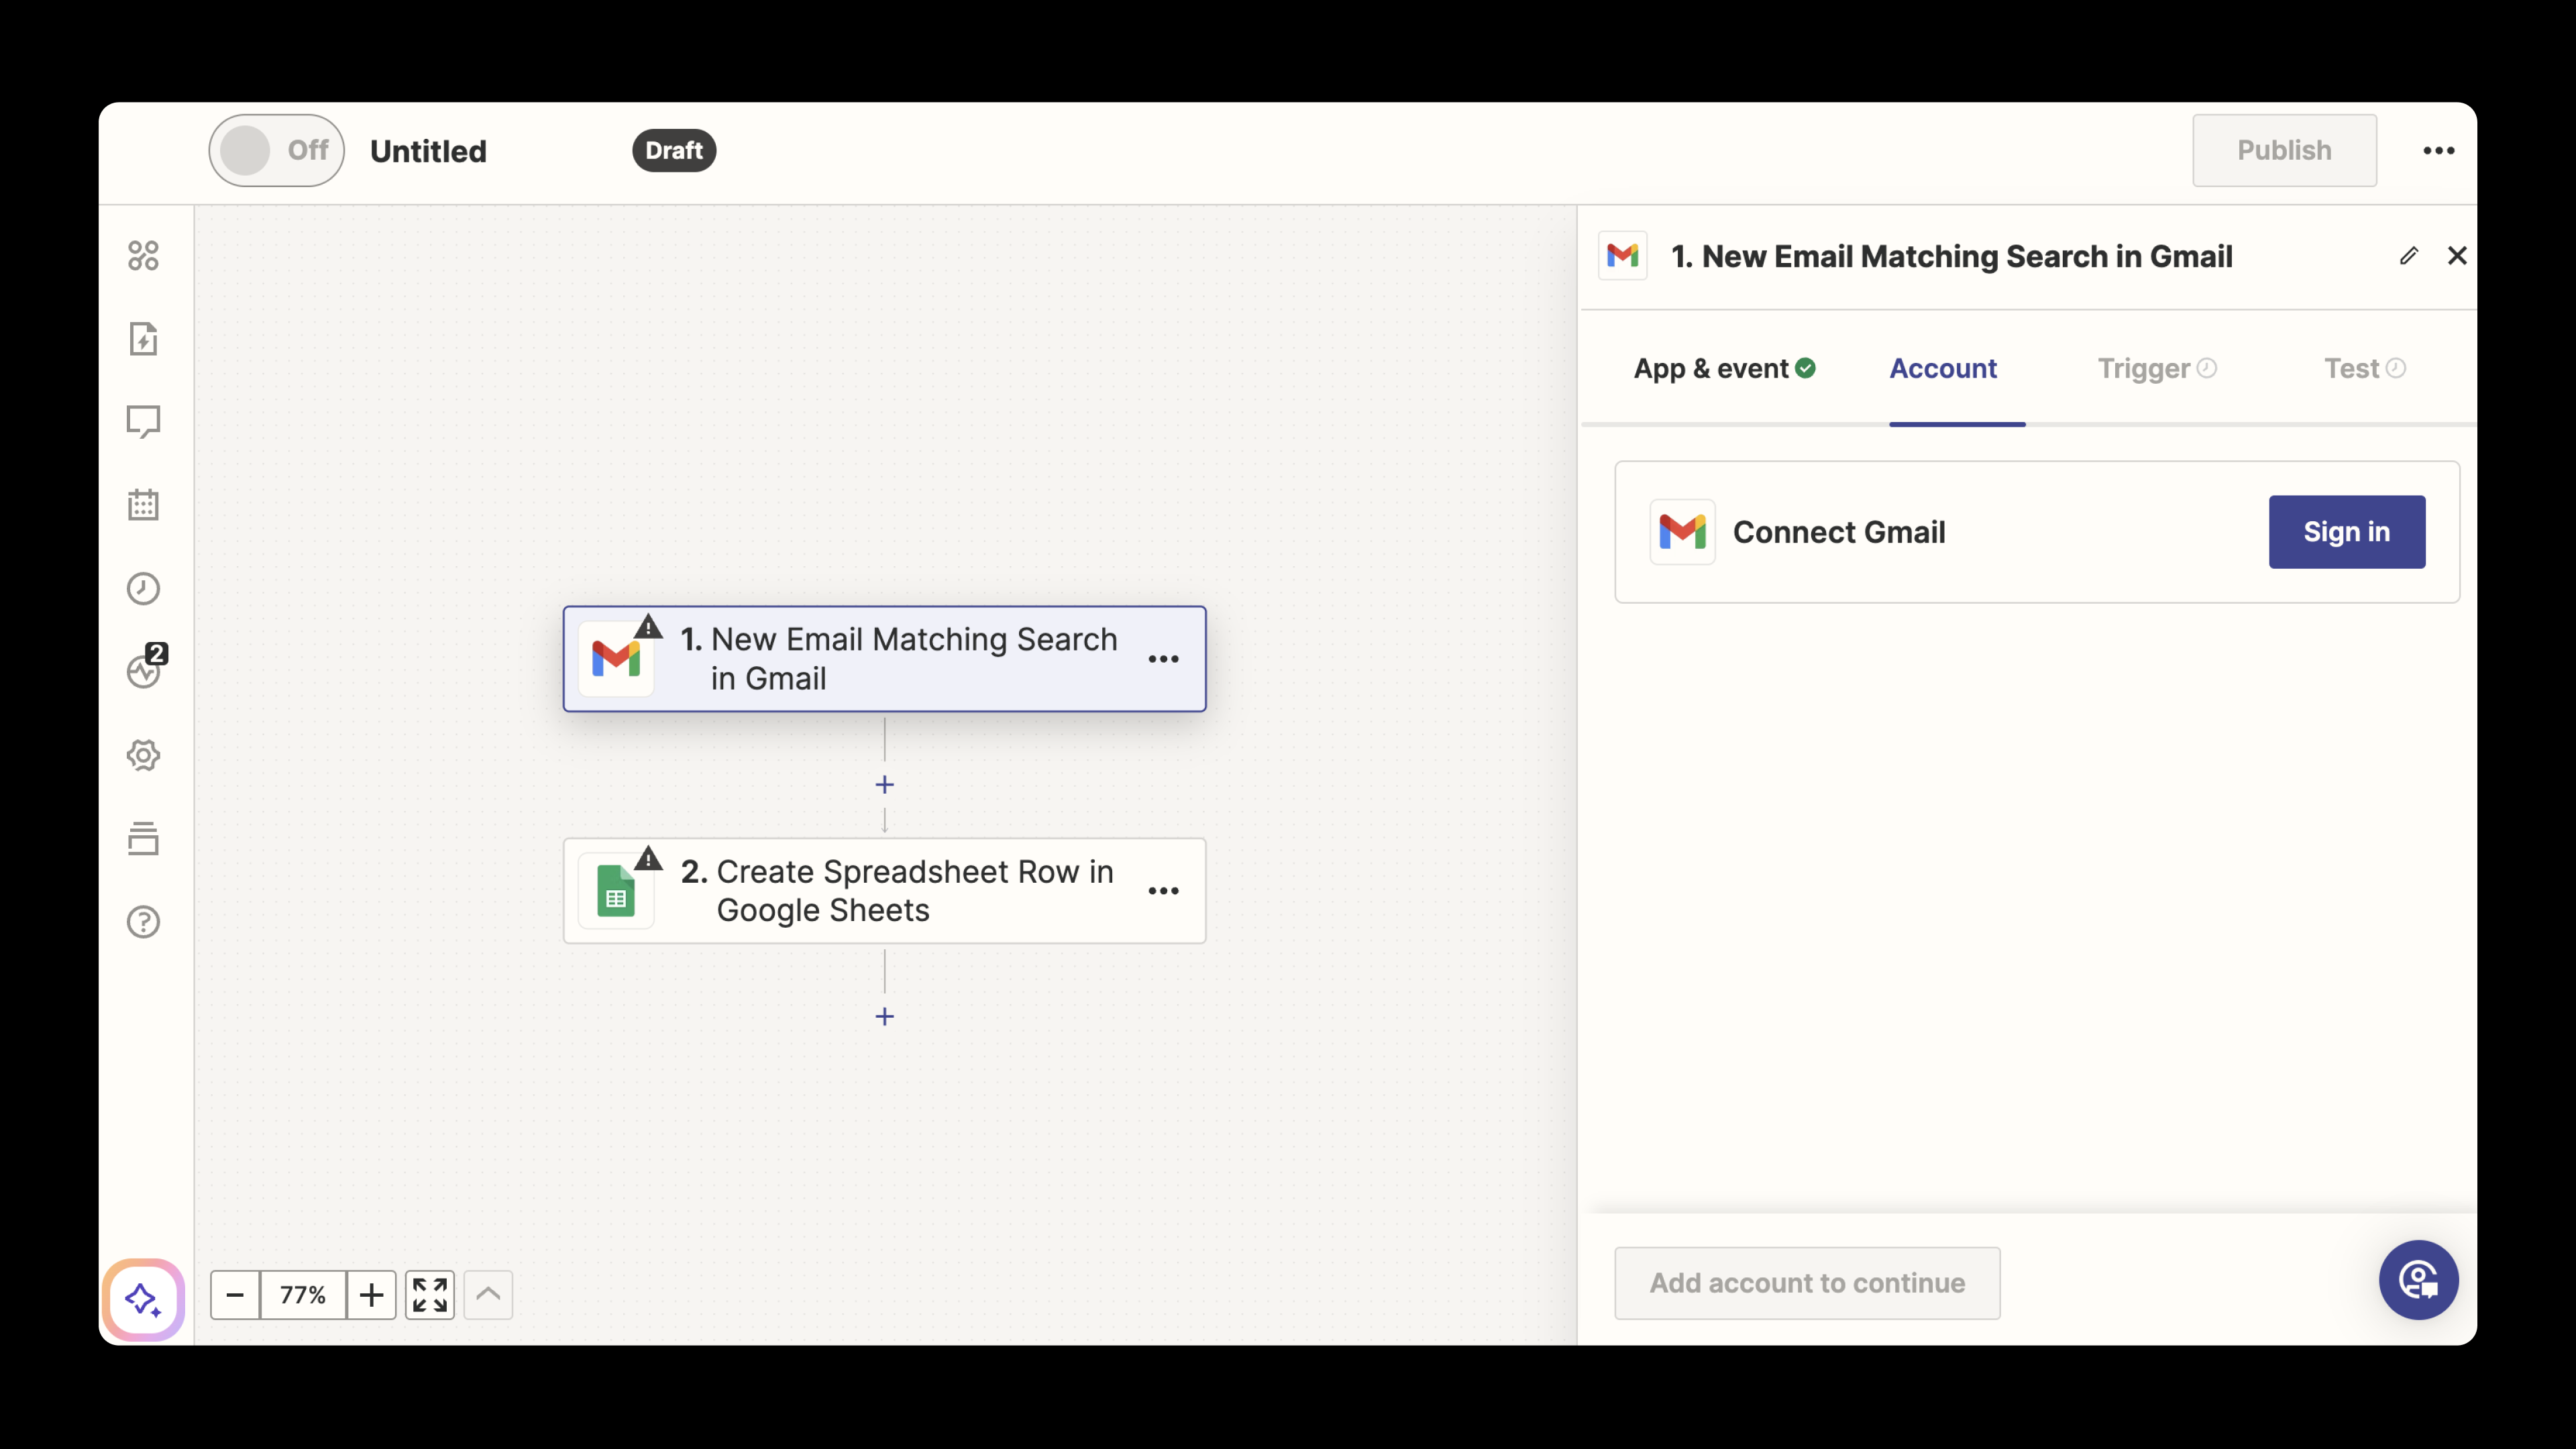Toggle the Zap Off switch
This screenshot has height=1449, width=2576.
[x=277, y=150]
